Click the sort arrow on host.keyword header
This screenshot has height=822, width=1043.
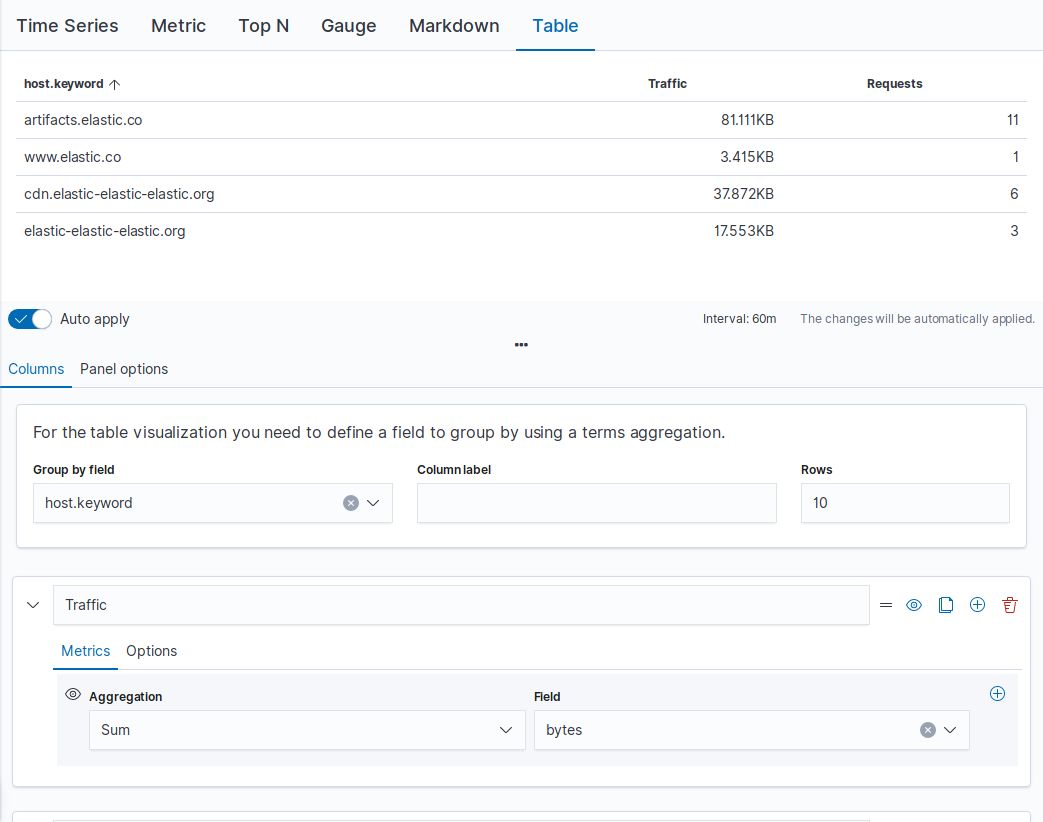point(115,84)
